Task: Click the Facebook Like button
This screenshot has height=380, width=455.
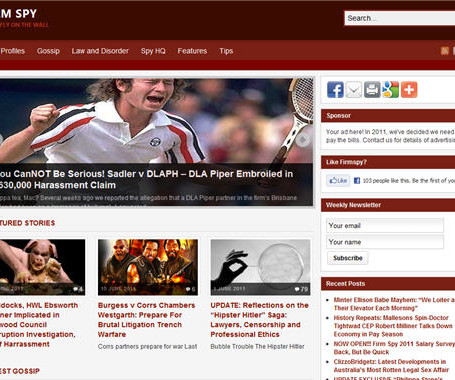Action: click(338, 181)
